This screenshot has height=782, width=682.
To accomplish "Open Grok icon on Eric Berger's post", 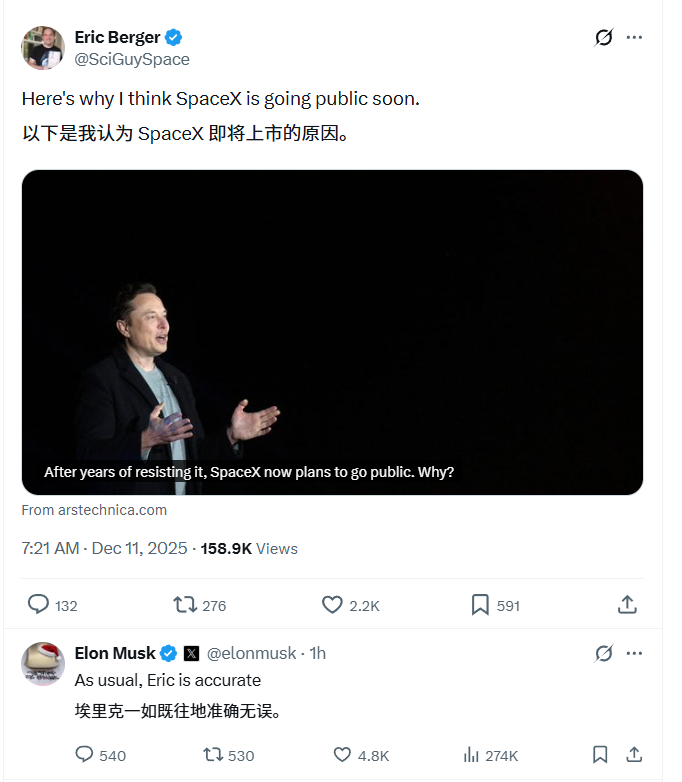I will (x=603, y=38).
